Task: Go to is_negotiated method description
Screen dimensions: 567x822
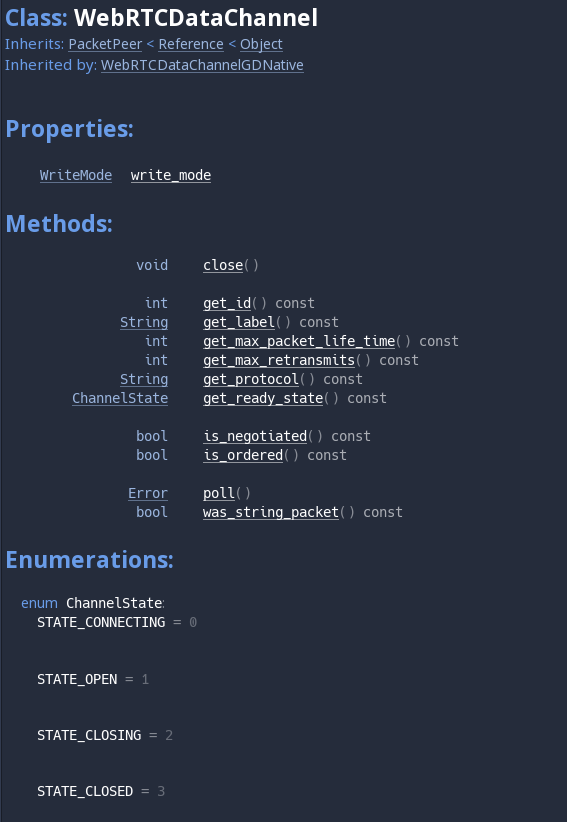Action: [x=255, y=436]
